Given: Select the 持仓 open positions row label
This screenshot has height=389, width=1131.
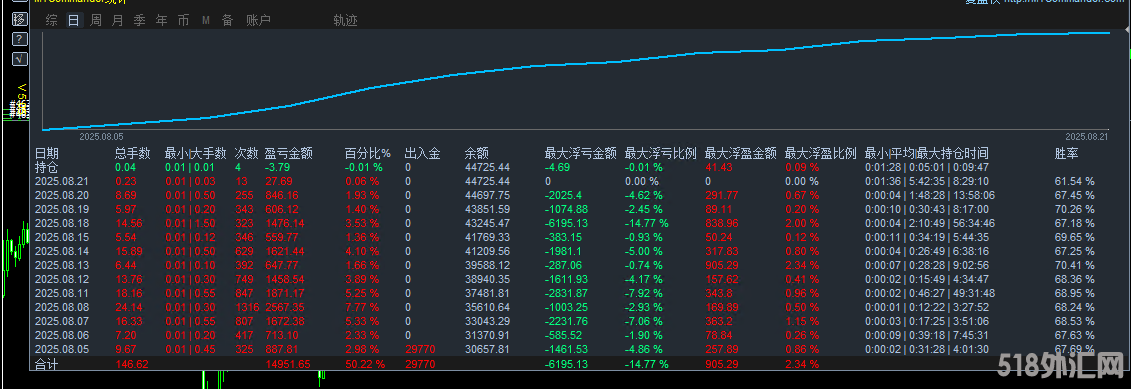Looking at the screenshot, I should (47, 167).
